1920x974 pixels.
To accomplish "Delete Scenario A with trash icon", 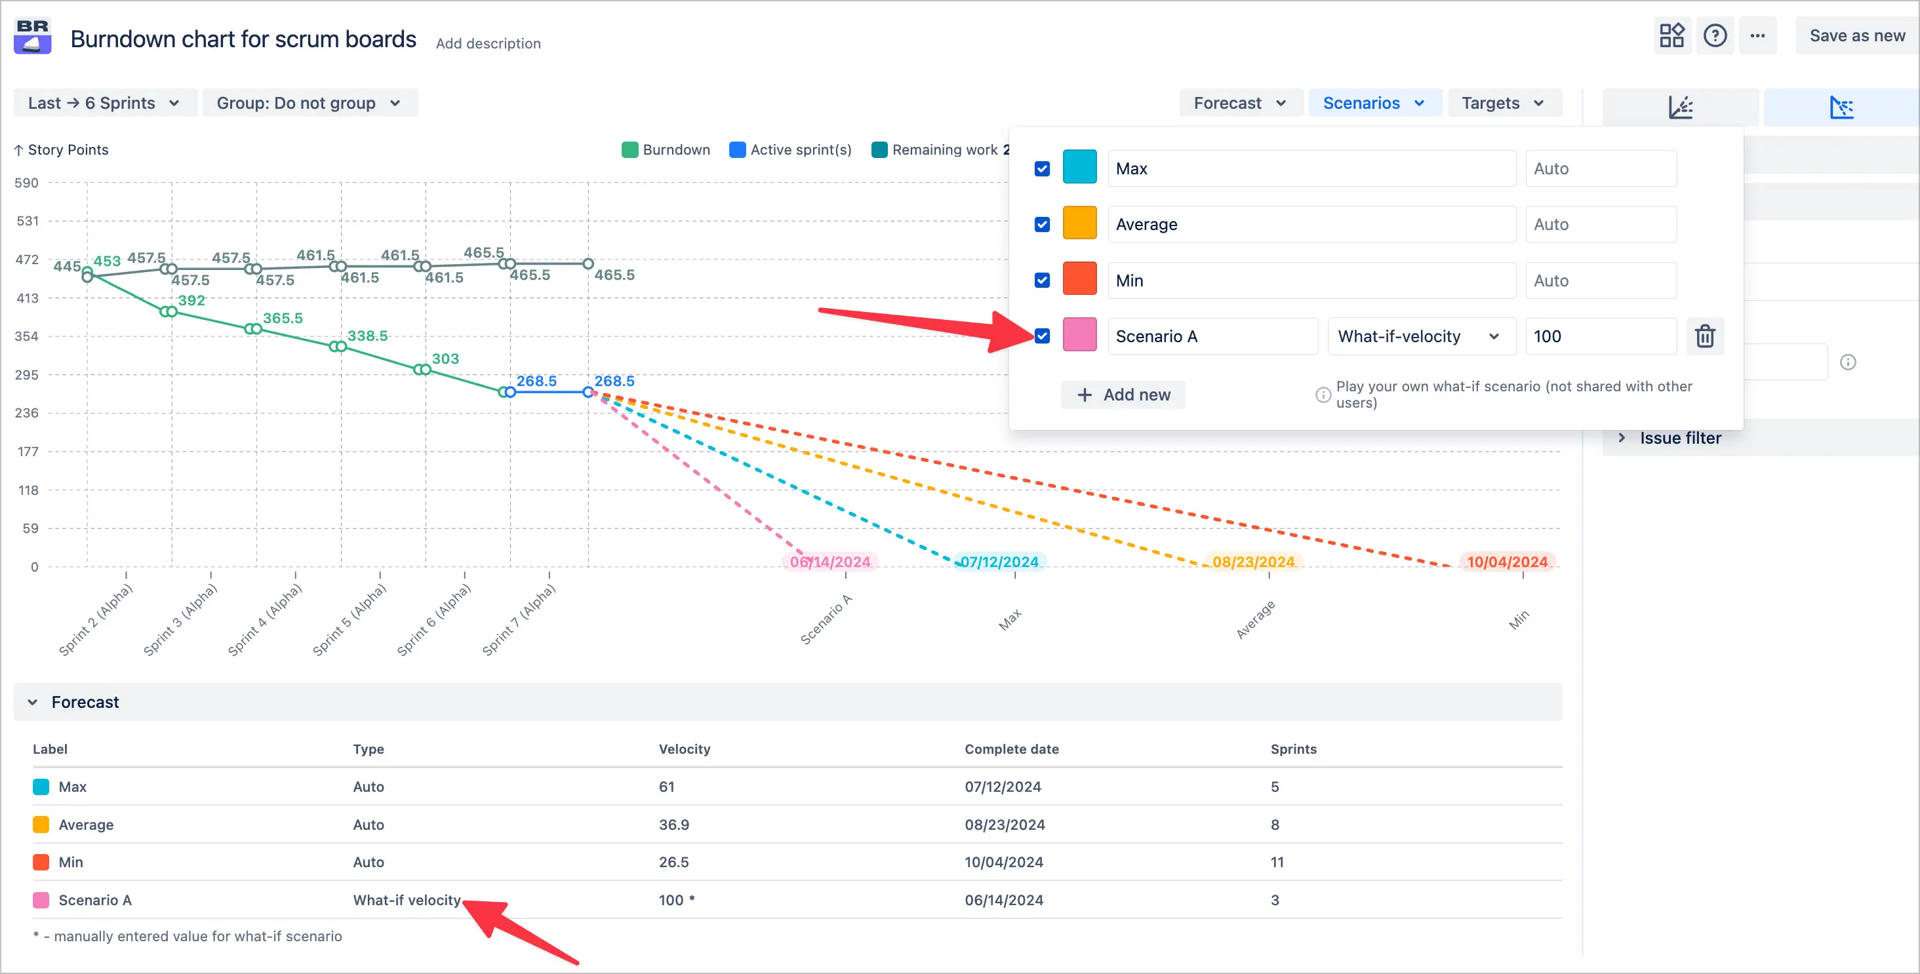I will (1705, 336).
